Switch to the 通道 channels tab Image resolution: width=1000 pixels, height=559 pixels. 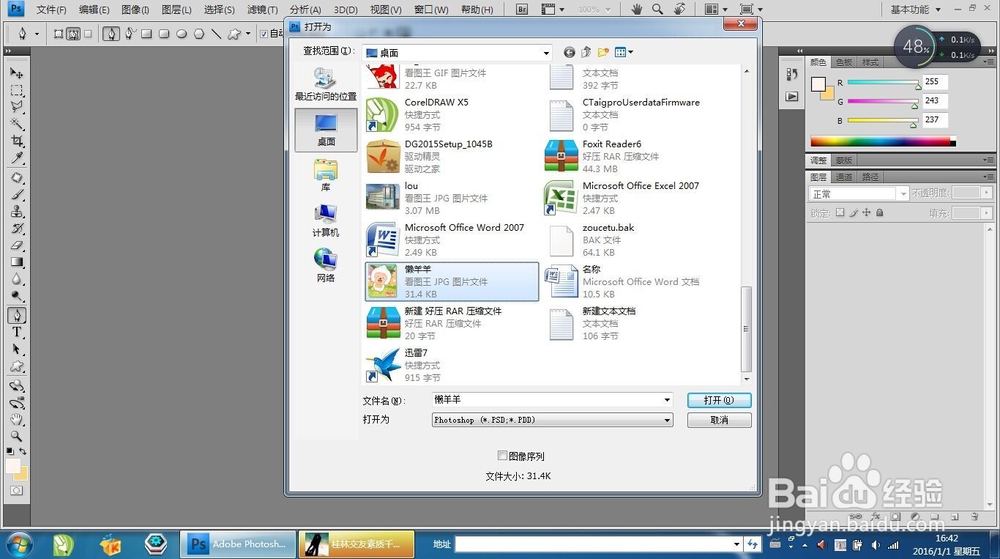point(844,177)
